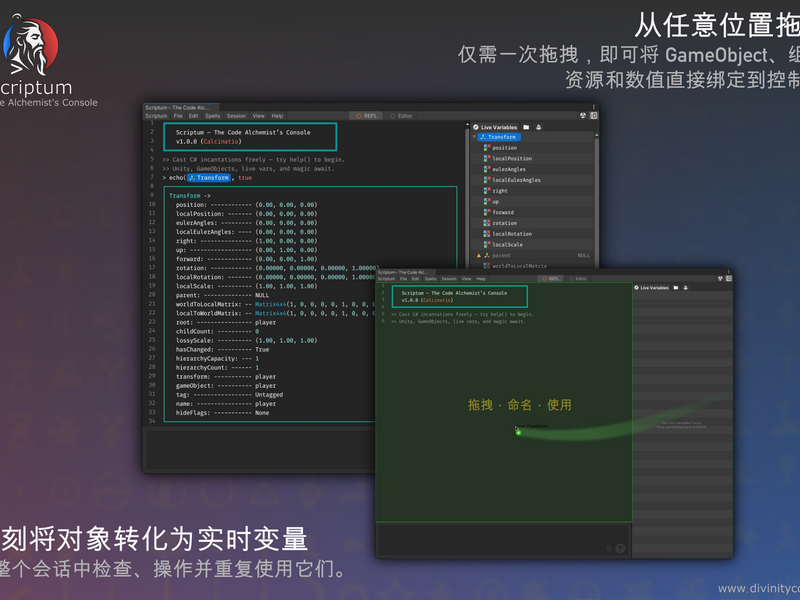The width and height of the screenshot is (800, 600).
Task: Open the folder tab beside Live Variables, back window
Action: [x=526, y=127]
